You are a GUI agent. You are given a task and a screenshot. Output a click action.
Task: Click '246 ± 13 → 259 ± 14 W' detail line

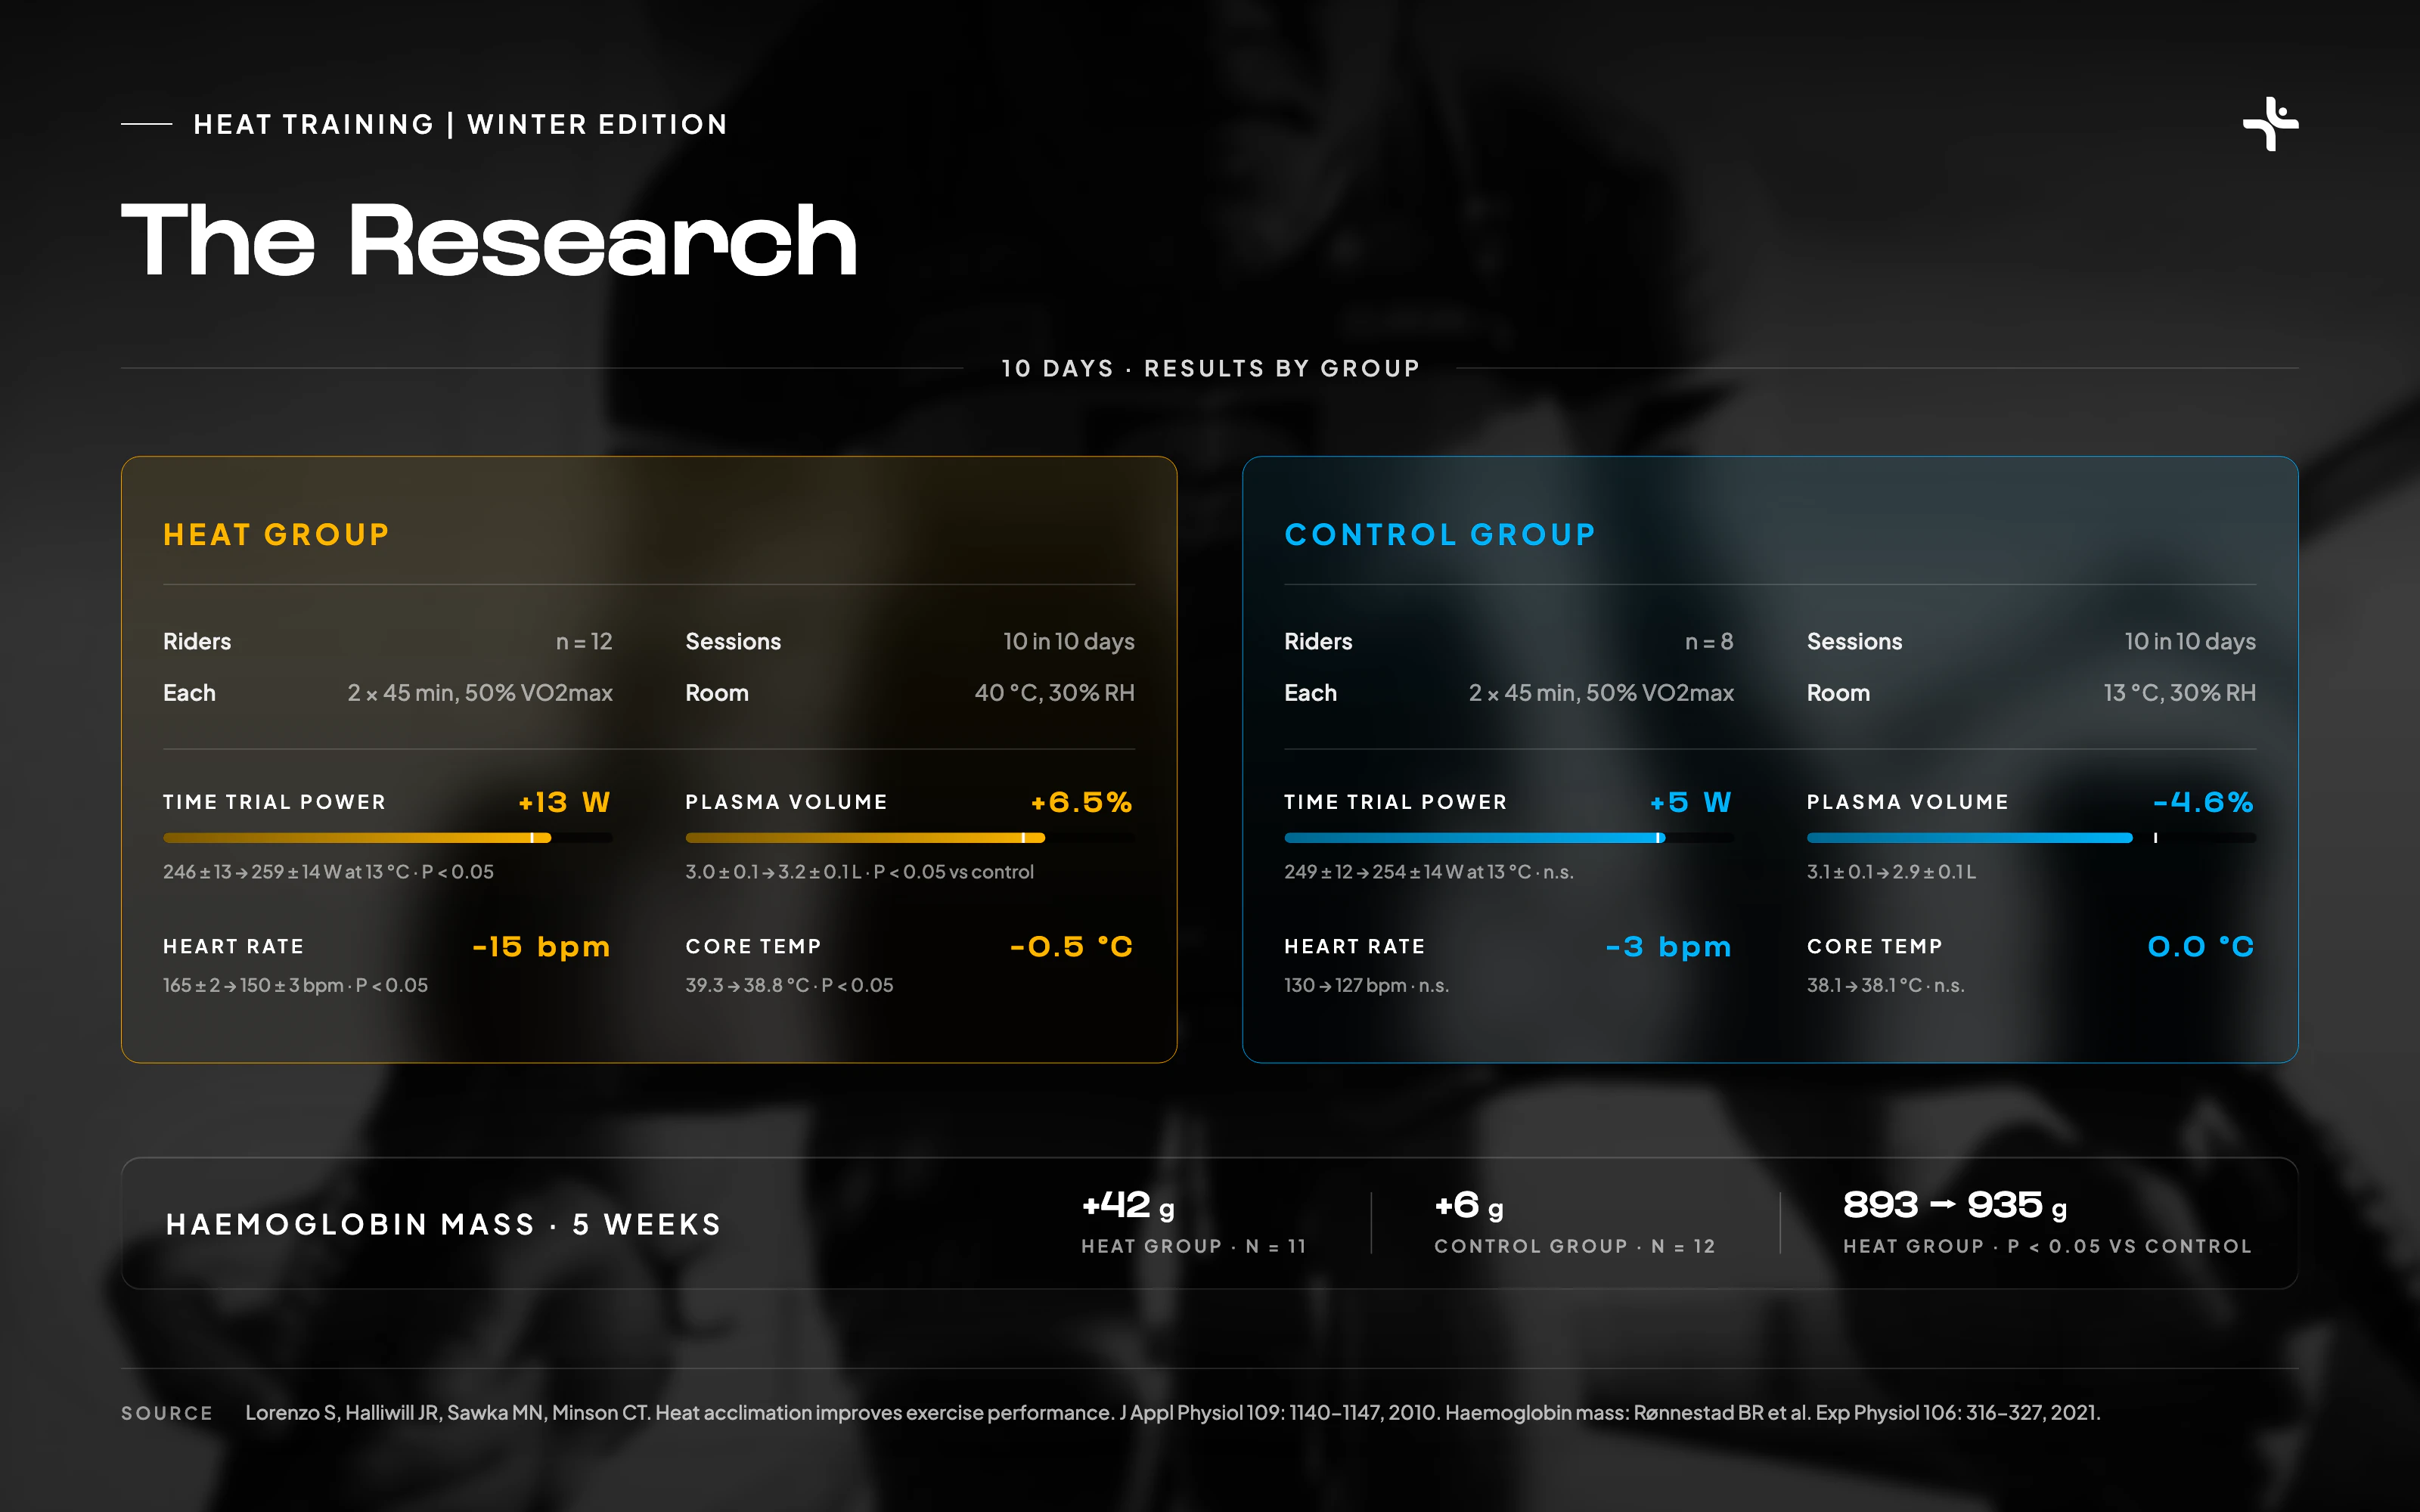click(328, 872)
